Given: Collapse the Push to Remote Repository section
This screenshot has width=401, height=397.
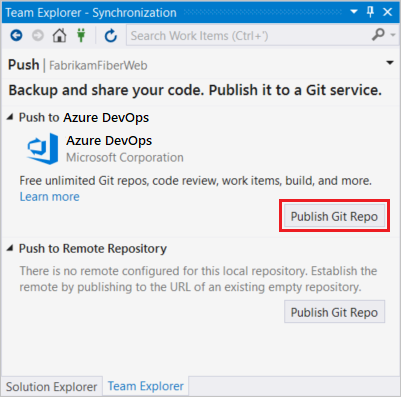Looking at the screenshot, I should coord(10,248).
